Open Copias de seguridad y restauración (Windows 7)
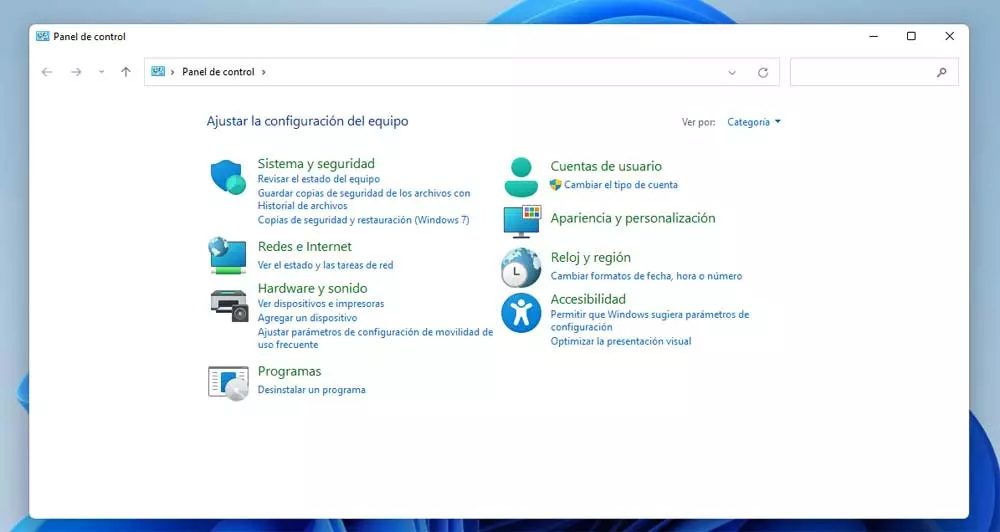This screenshot has width=1000, height=532. [x=364, y=220]
